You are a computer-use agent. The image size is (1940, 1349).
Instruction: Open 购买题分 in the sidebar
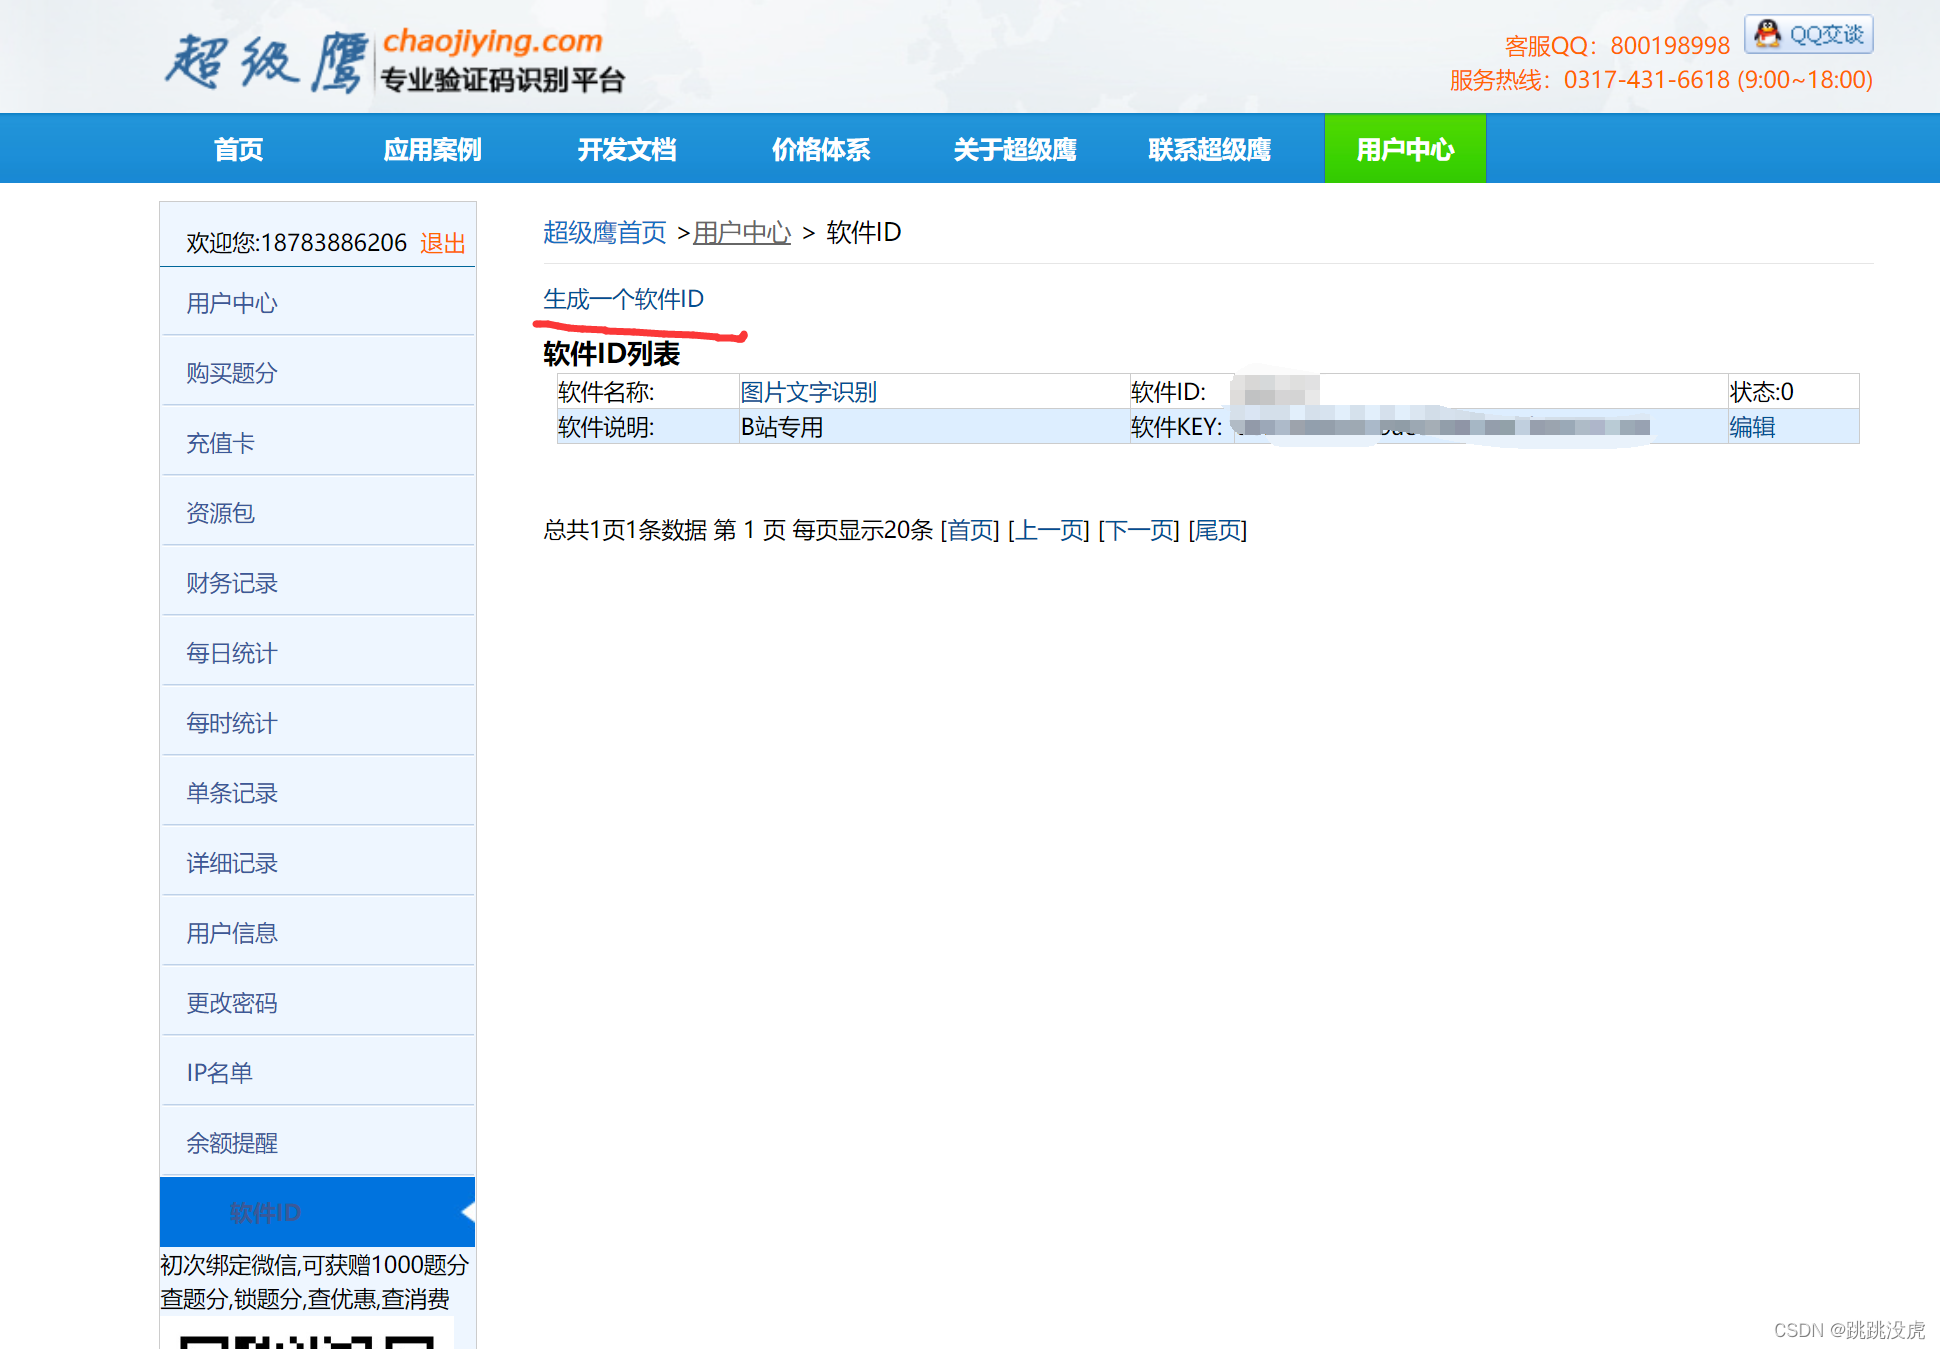coord(232,373)
